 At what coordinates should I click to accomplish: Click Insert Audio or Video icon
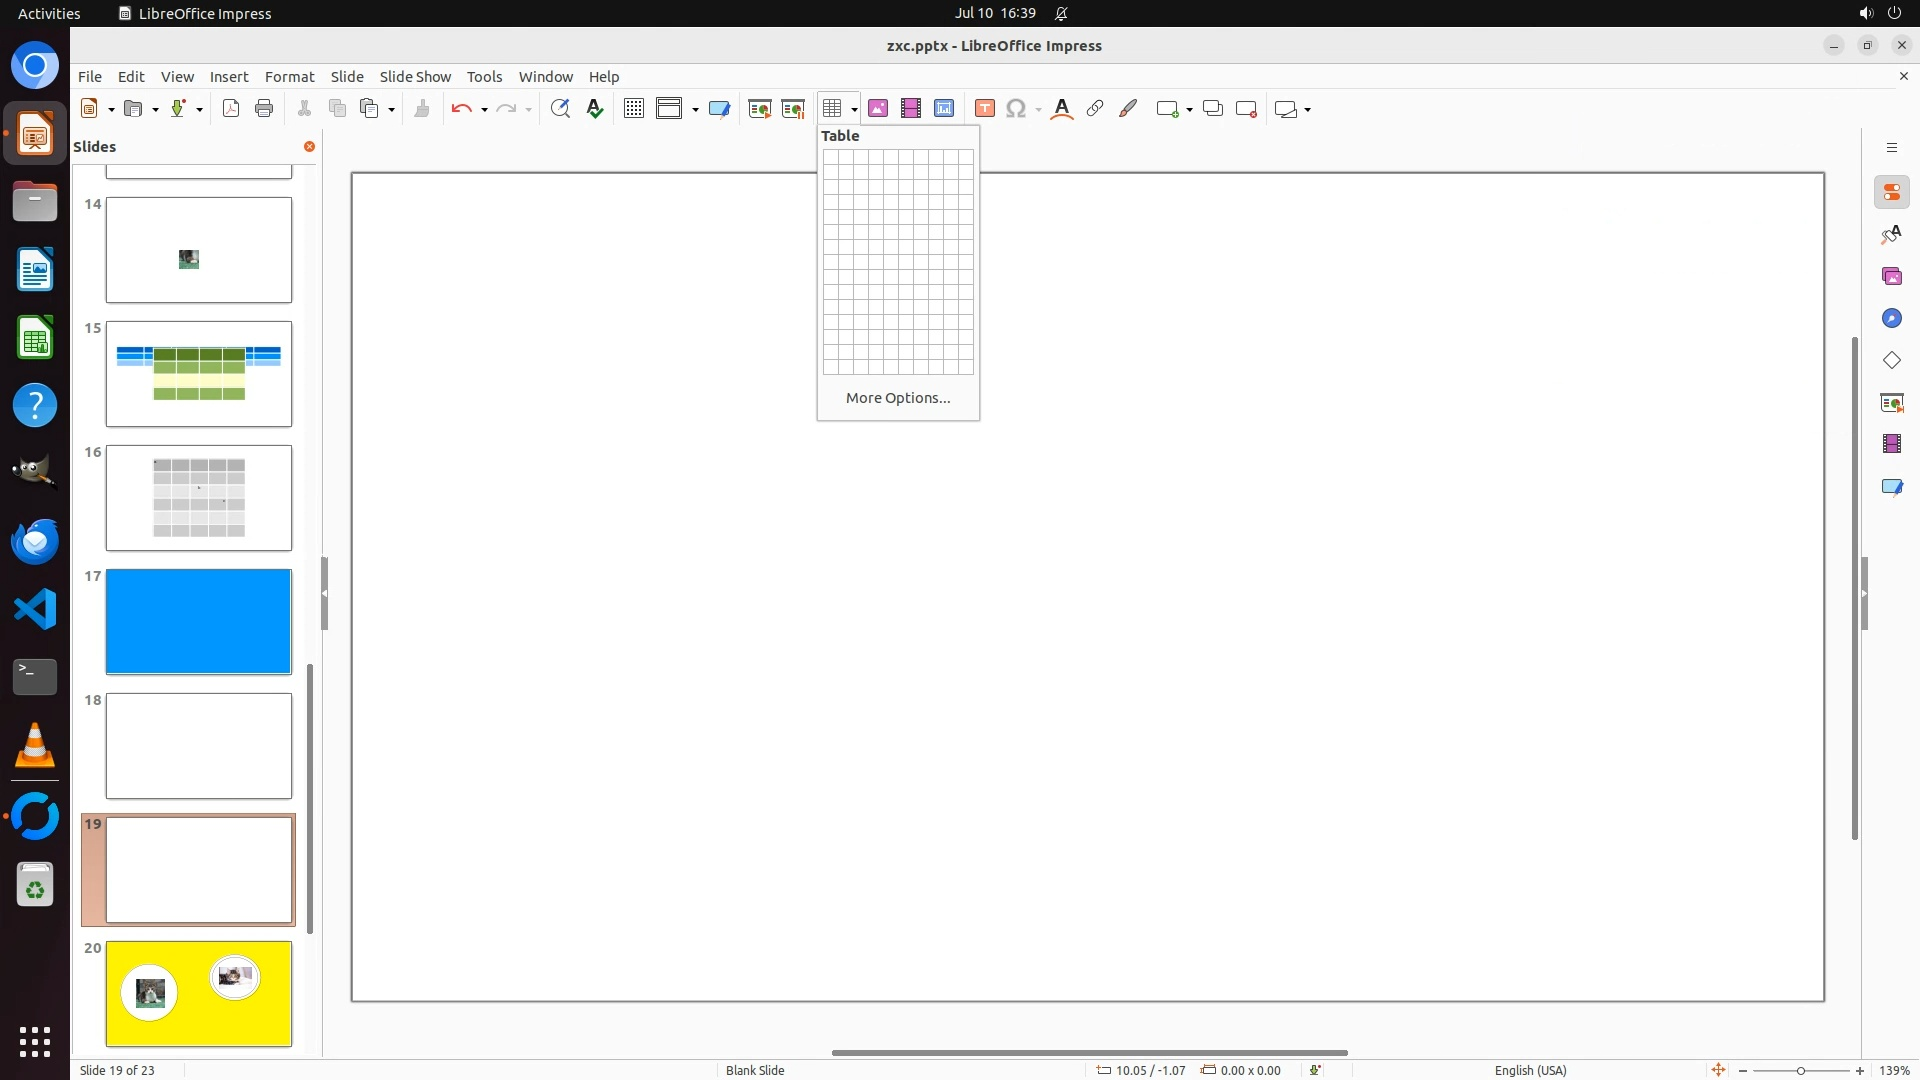[x=911, y=109]
